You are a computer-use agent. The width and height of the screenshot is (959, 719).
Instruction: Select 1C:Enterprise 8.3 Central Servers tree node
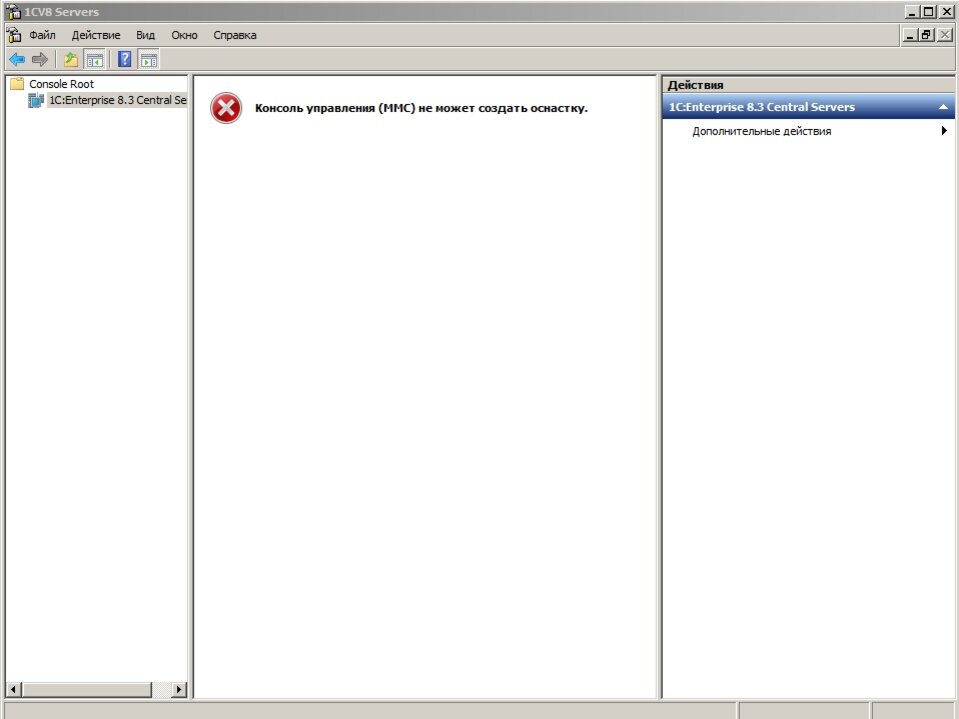coord(117,100)
